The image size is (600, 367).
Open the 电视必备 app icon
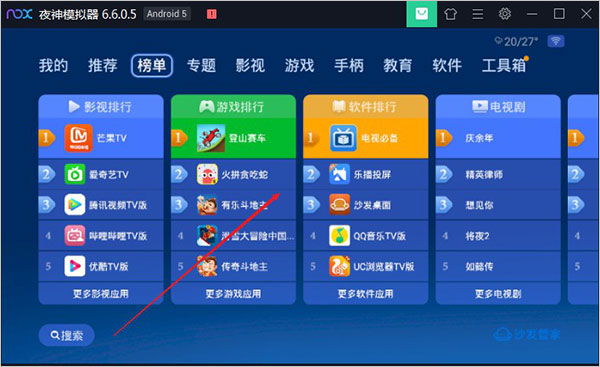[343, 138]
